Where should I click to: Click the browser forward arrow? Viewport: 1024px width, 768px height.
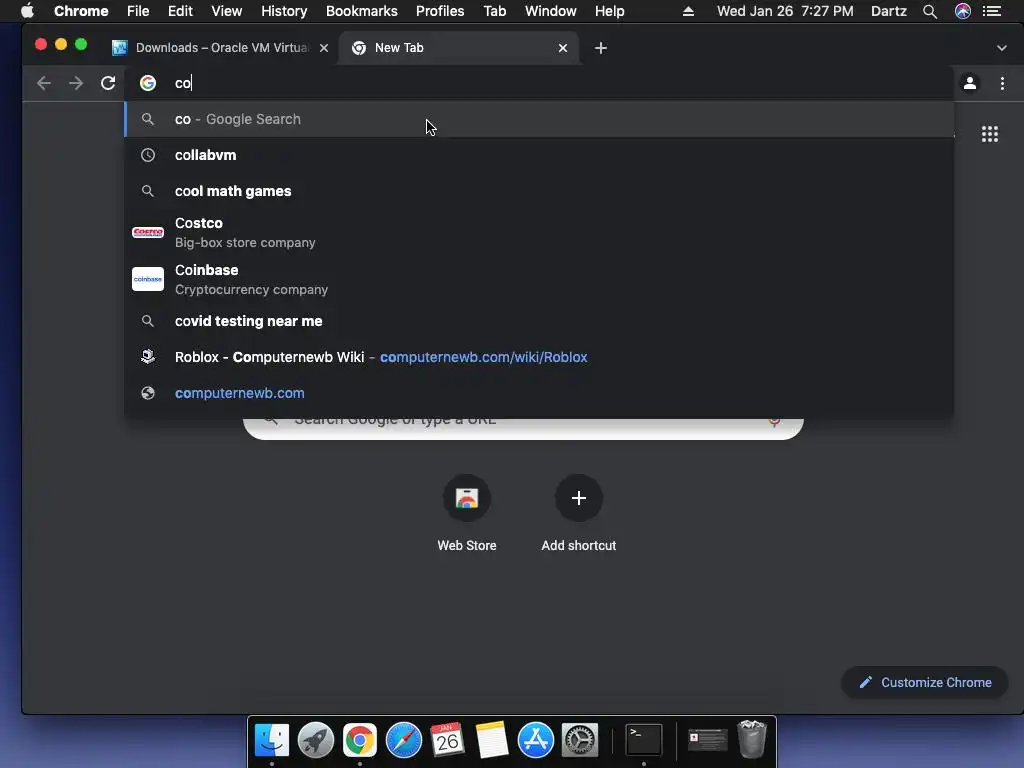(76, 83)
